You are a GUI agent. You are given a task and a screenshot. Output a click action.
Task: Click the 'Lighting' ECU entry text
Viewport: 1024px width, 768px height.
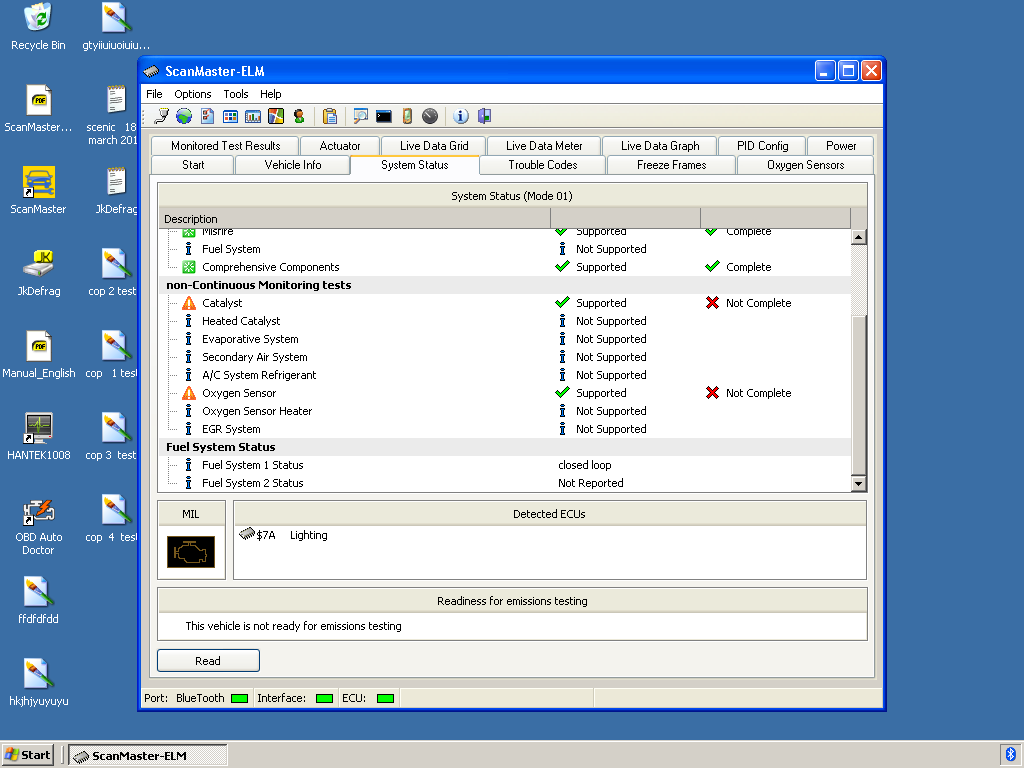coord(308,535)
